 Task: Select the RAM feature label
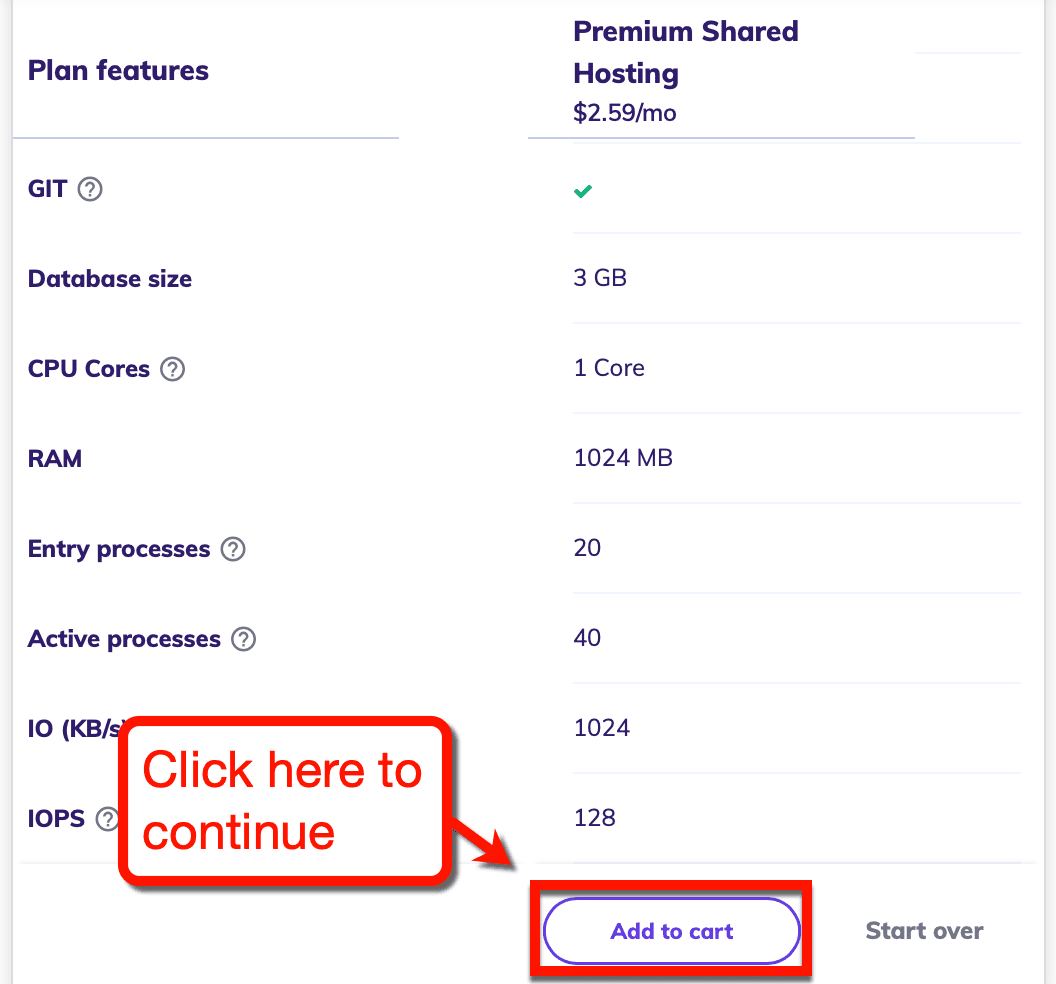coord(55,458)
